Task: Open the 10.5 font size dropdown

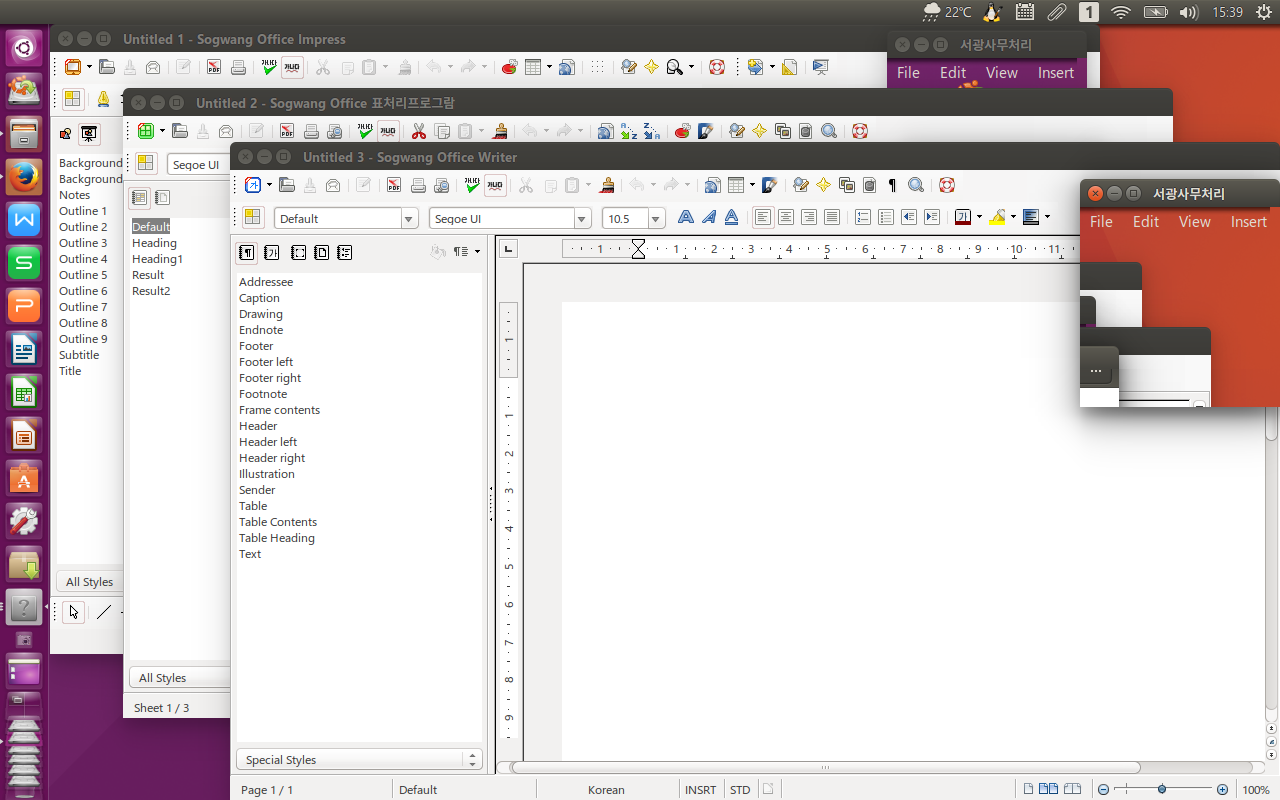Action: 656,219
